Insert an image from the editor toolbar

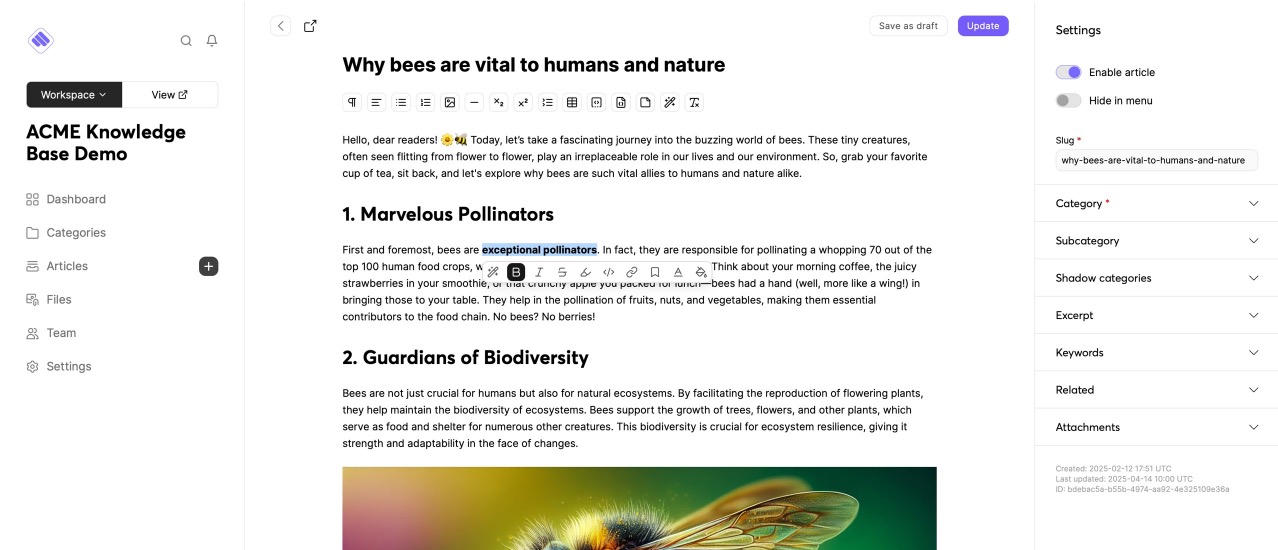point(450,102)
